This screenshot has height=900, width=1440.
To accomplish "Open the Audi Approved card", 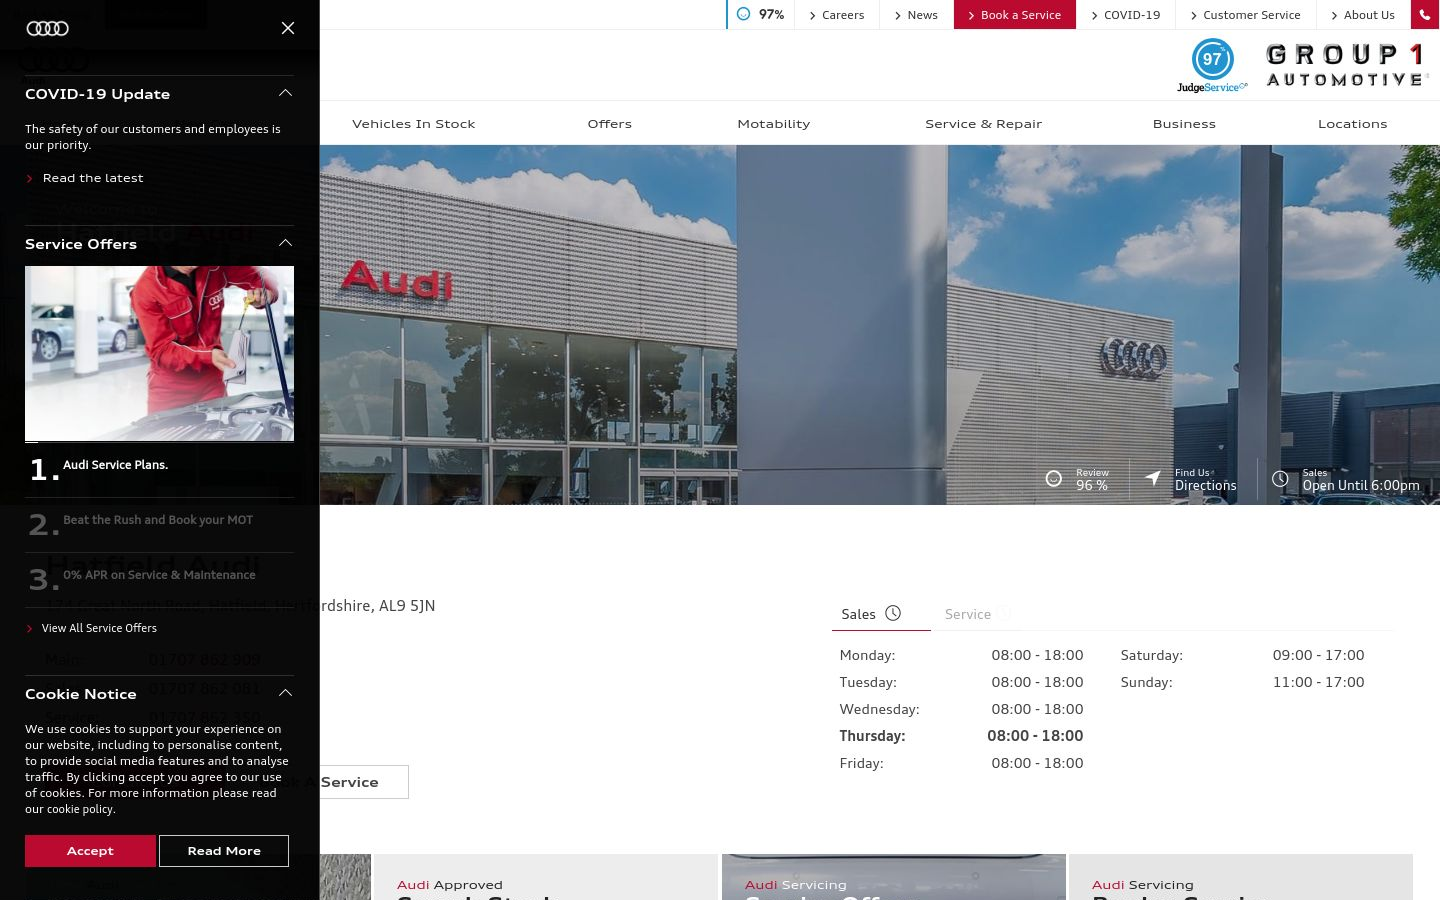I will 545,877.
